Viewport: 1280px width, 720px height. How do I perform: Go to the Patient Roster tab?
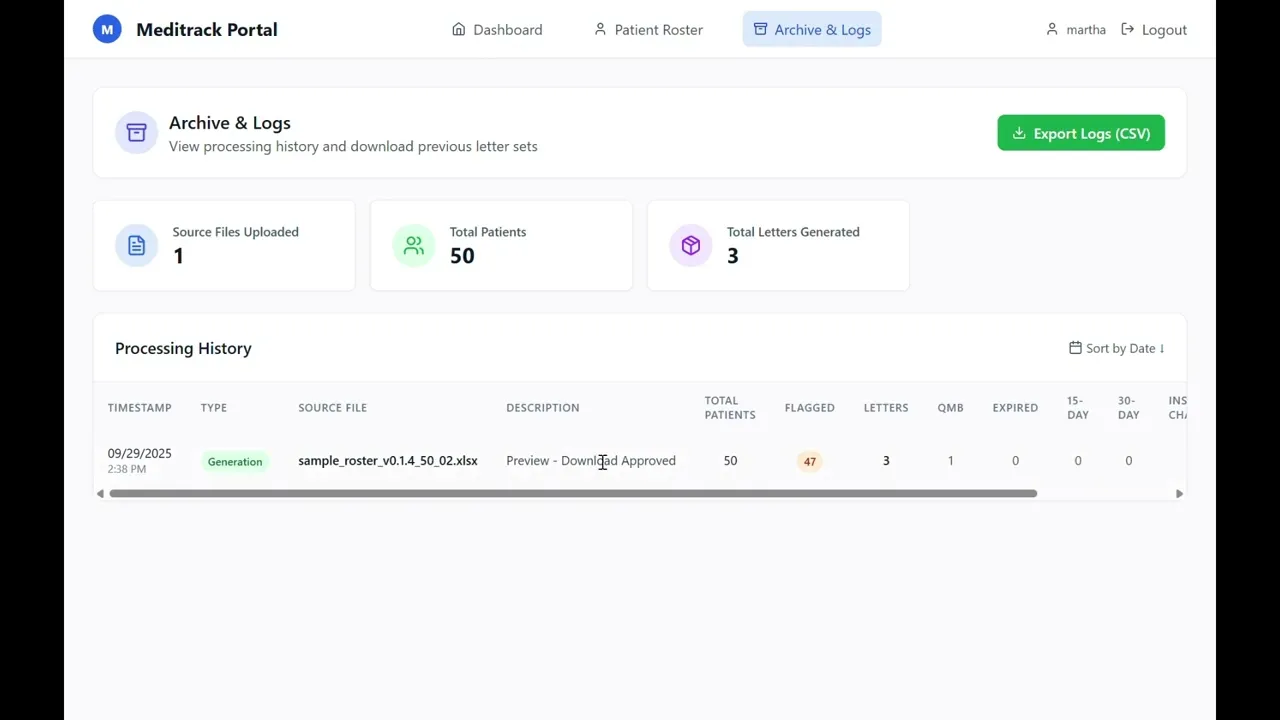tap(648, 30)
